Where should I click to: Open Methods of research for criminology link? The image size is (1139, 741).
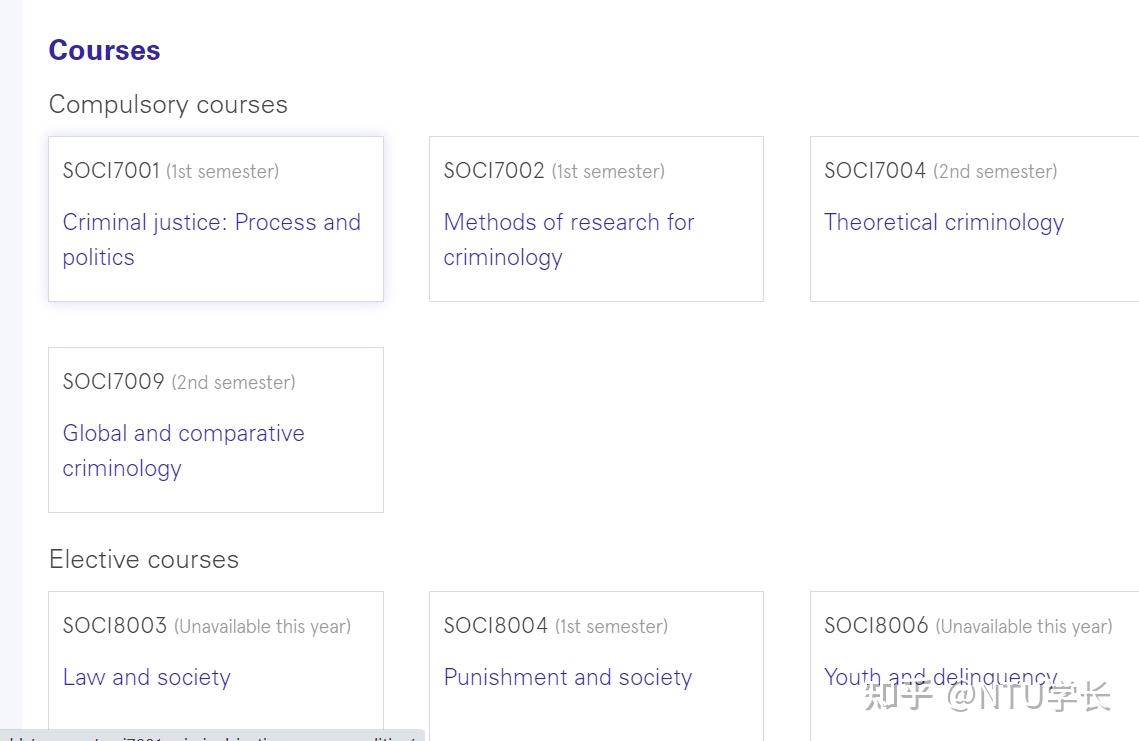click(568, 223)
